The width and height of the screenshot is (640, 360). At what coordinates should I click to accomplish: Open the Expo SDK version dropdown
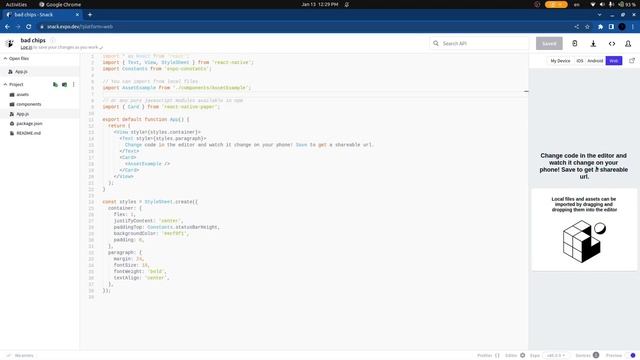click(556, 356)
